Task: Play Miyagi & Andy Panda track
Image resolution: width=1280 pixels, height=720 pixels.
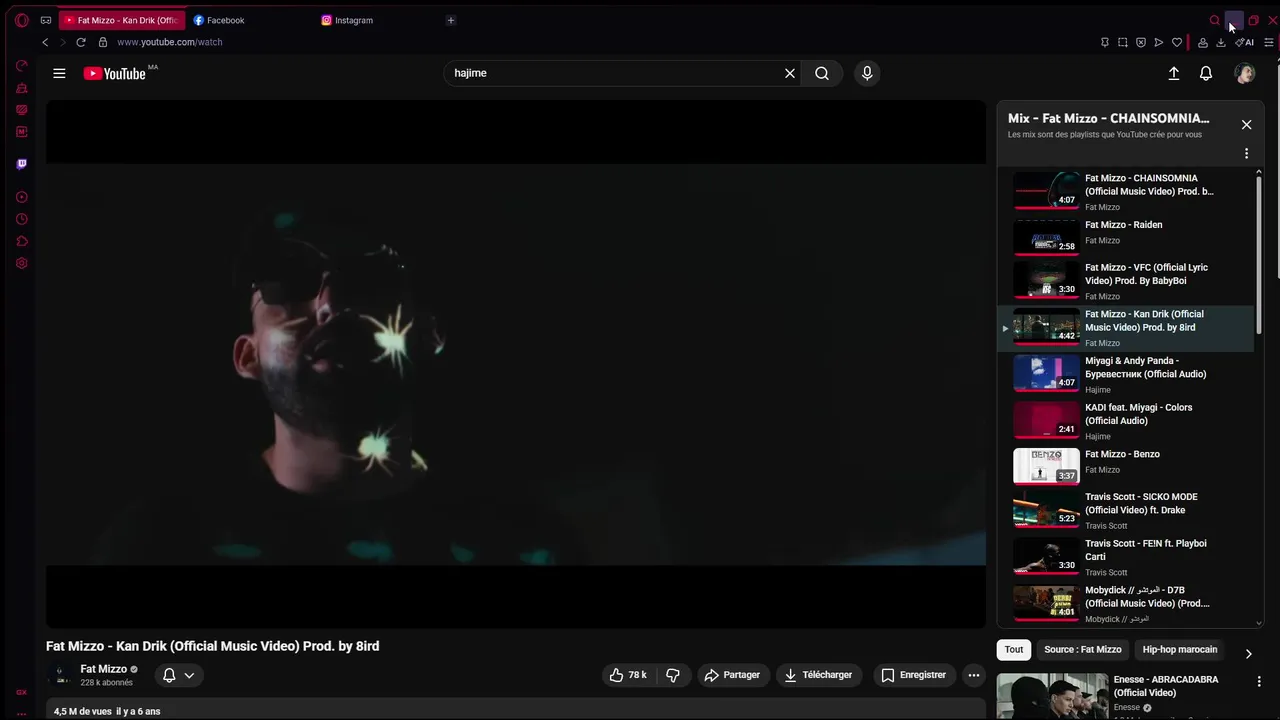Action: pyautogui.click(x=1125, y=375)
